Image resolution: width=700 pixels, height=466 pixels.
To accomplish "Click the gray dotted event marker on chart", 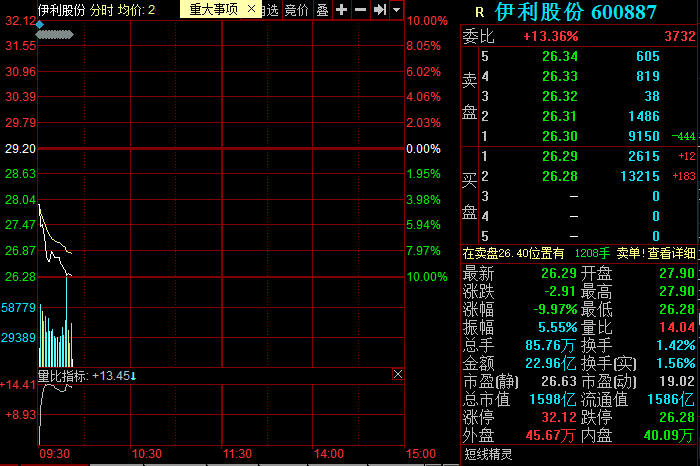I will pos(54,34).
